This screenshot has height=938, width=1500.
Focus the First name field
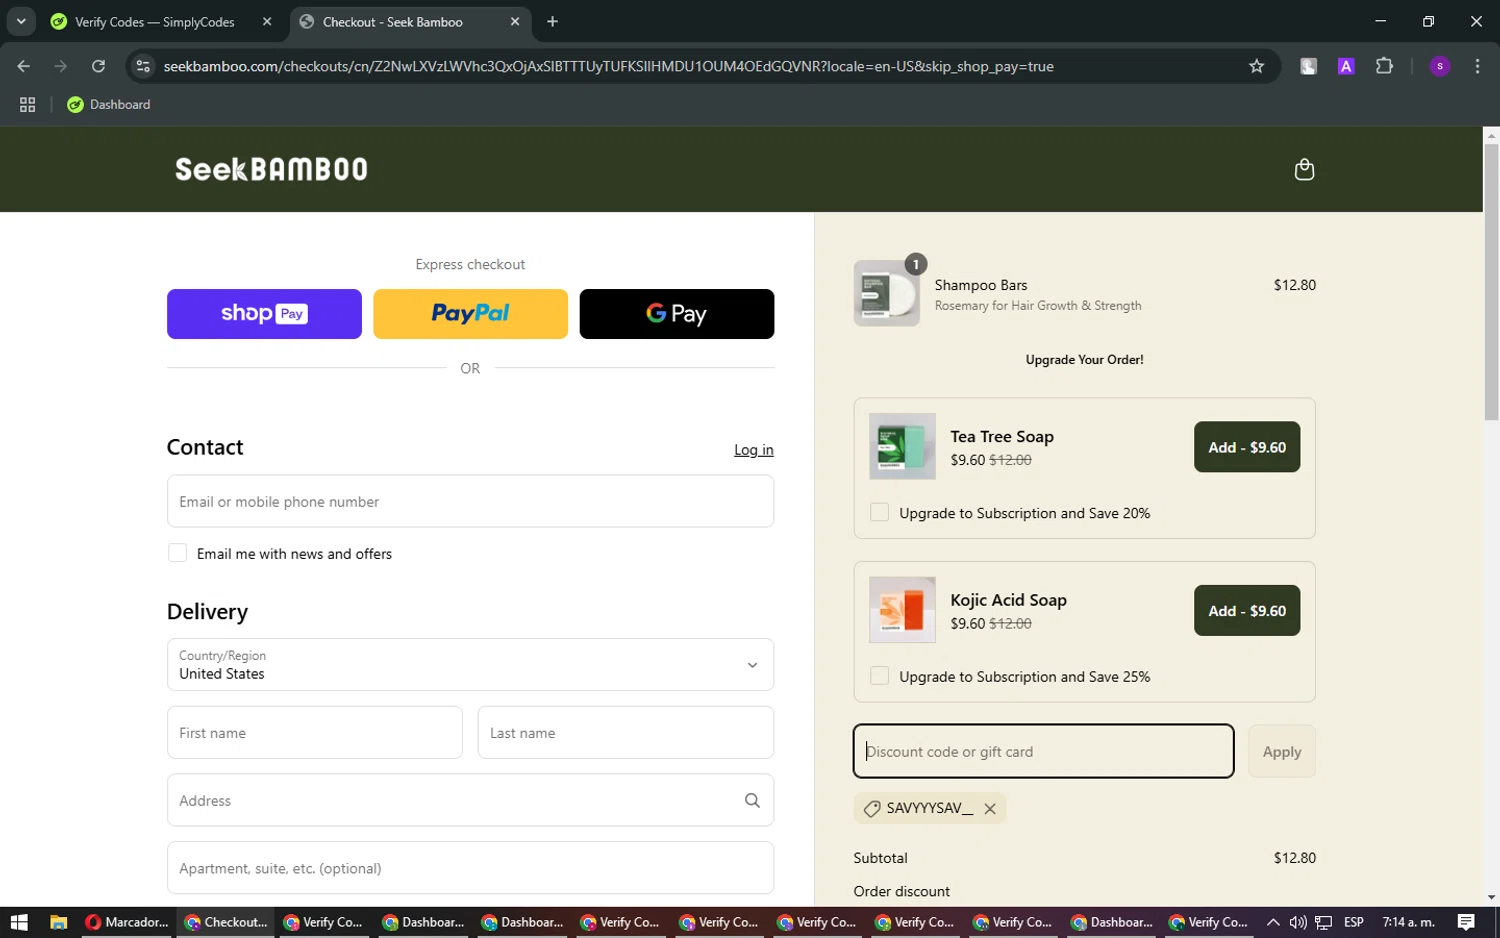[314, 732]
